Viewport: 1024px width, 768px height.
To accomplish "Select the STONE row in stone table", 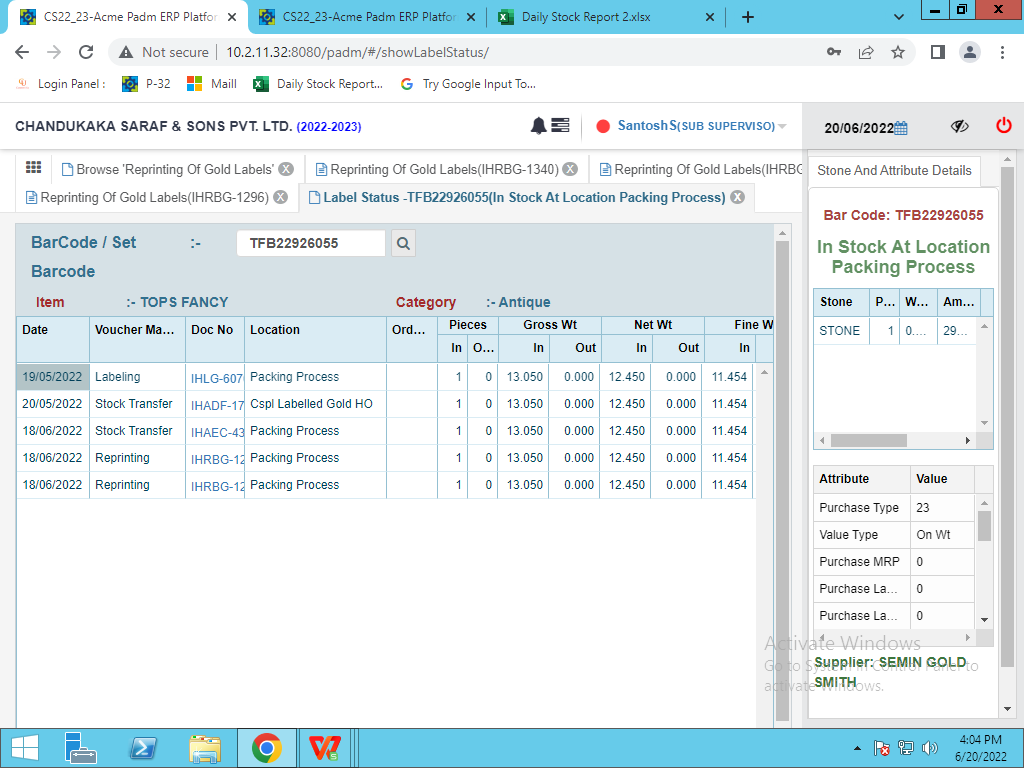I will click(895, 330).
